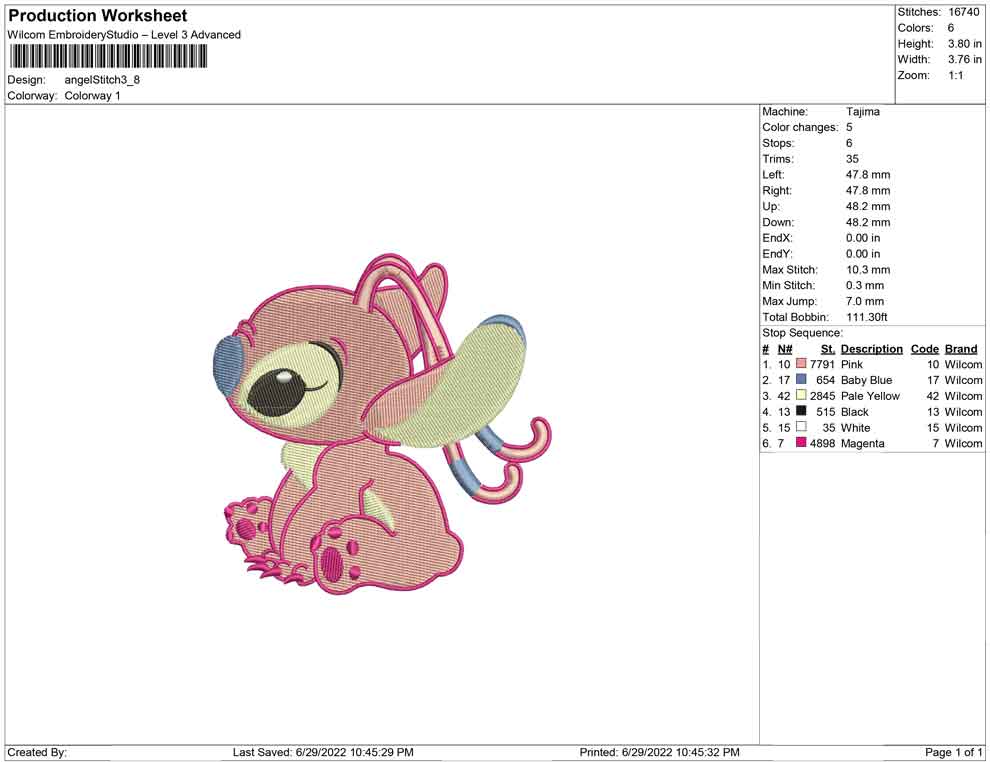Click the 'Stop Sequence:' label
This screenshot has height=762, width=990.
pyautogui.click(x=802, y=333)
